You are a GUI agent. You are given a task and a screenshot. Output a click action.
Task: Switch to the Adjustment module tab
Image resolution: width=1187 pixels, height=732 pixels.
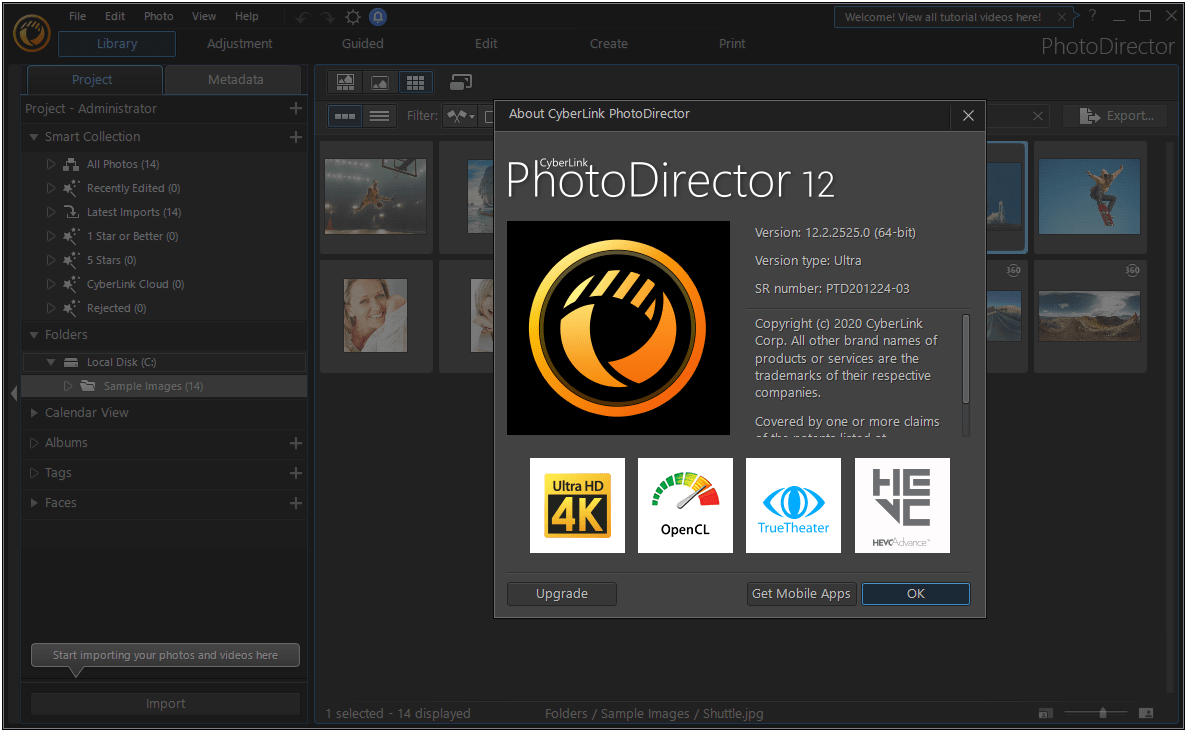point(239,44)
